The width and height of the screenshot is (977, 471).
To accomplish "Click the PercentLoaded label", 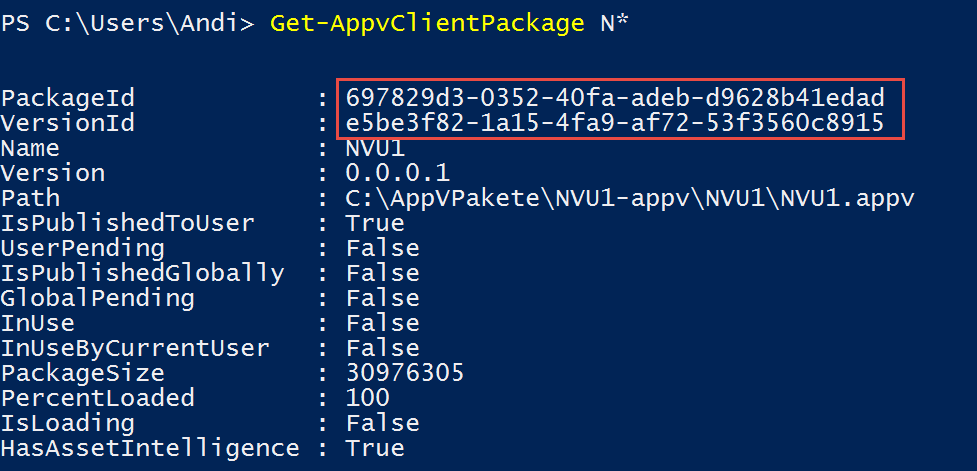I will (x=97, y=397).
